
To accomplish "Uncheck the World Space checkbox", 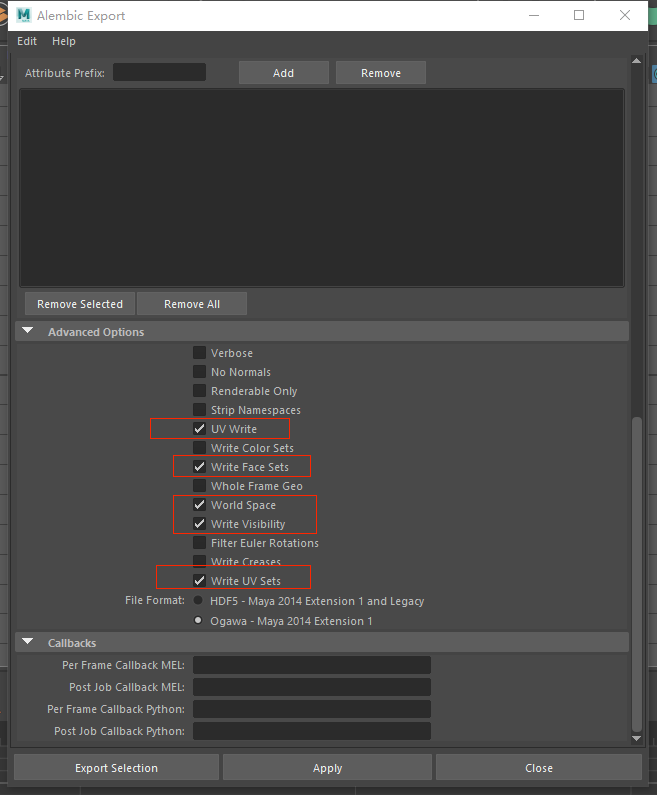I will [199, 504].
